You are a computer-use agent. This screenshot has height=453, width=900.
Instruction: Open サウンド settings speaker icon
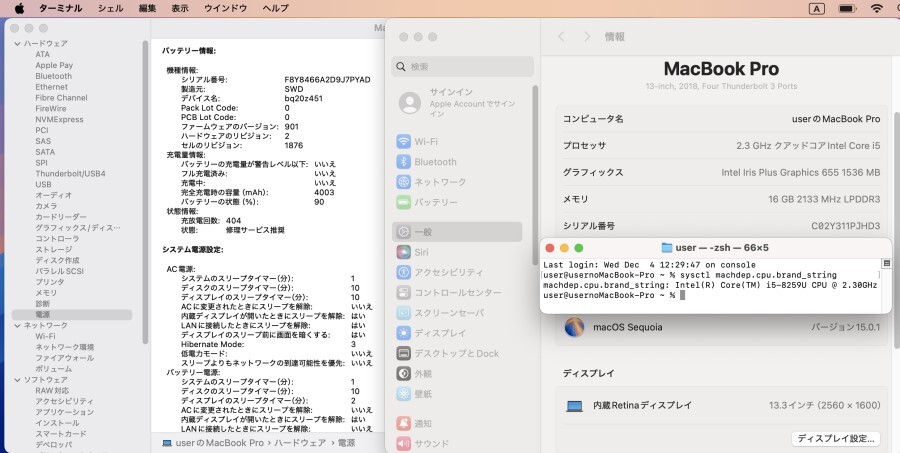404,443
